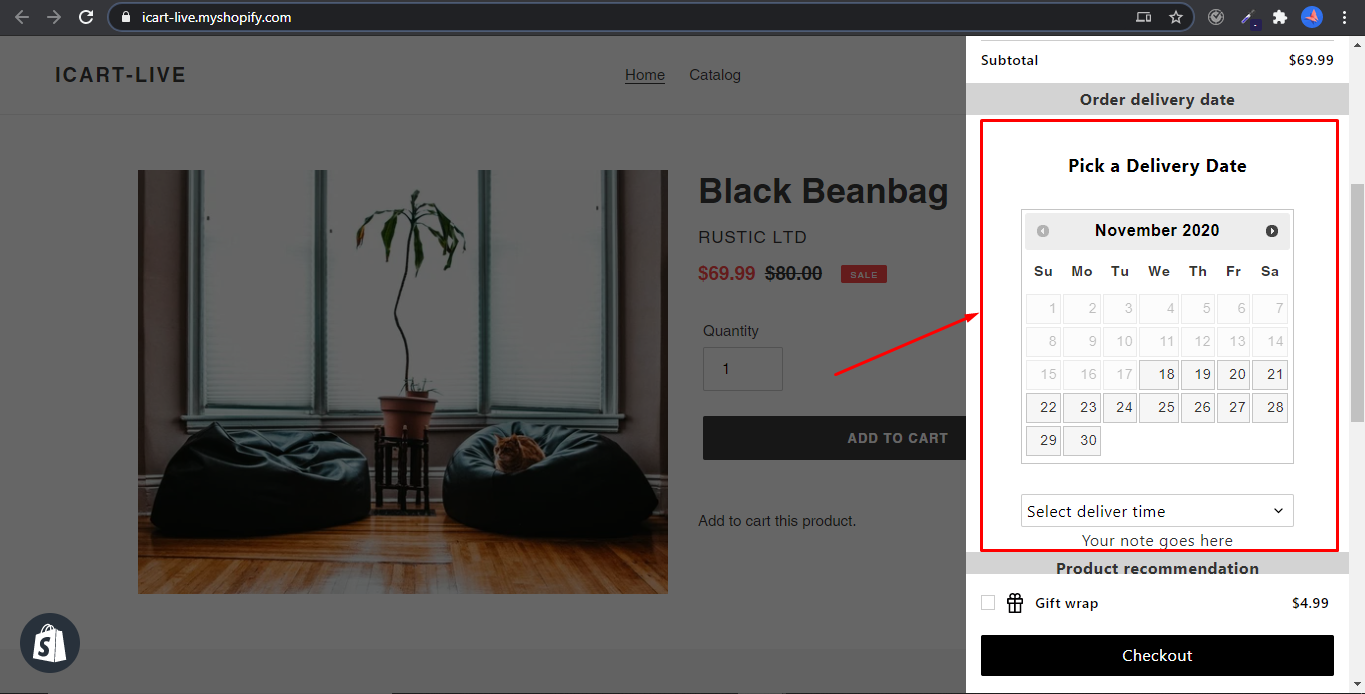
Task: Bookmark this page with the star icon
Action: click(1176, 17)
